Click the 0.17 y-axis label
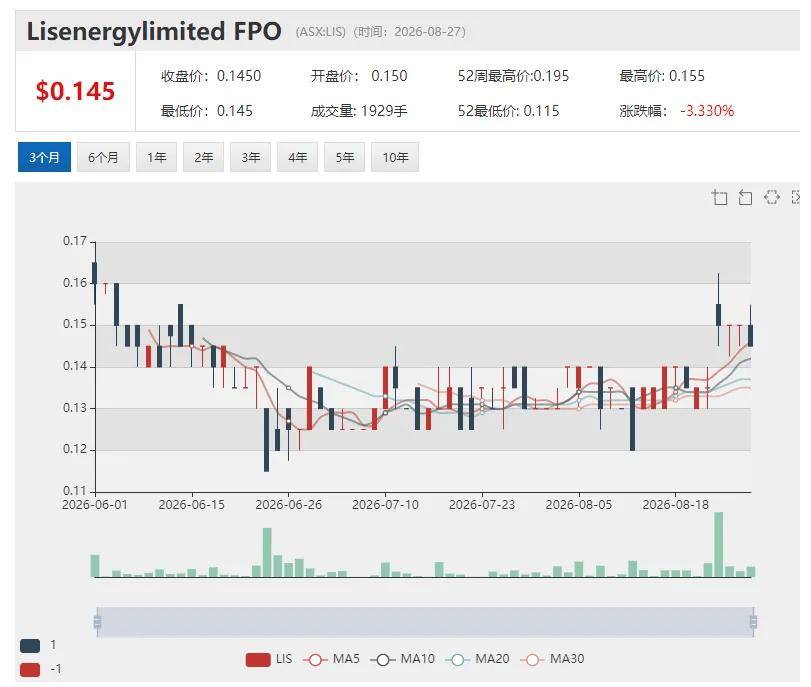Screen dimensions: 811x687 75,241
